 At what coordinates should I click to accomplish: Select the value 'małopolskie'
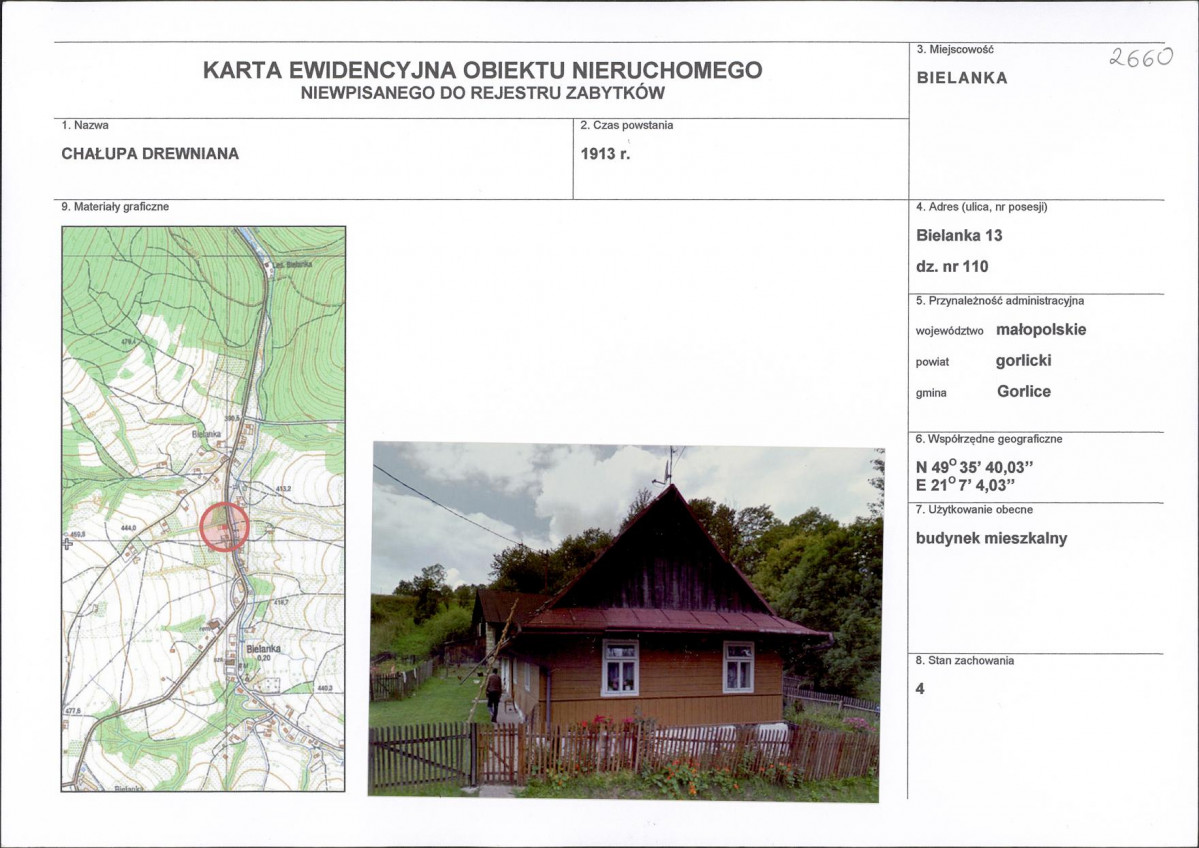pyautogui.click(x=1041, y=330)
